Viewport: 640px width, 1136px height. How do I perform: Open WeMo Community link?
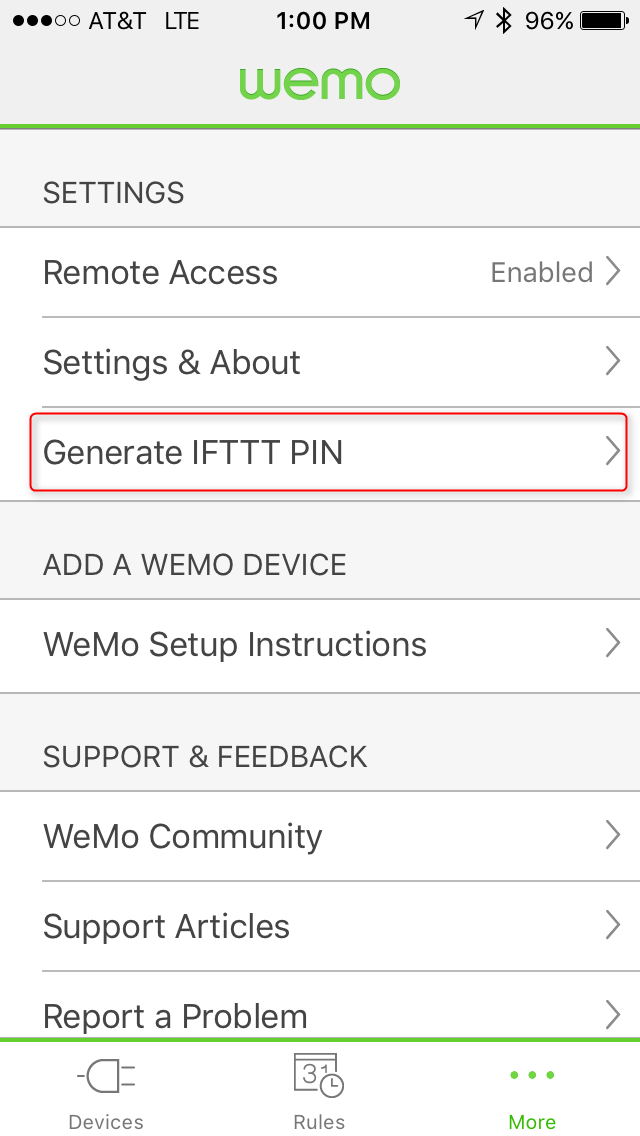[320, 836]
